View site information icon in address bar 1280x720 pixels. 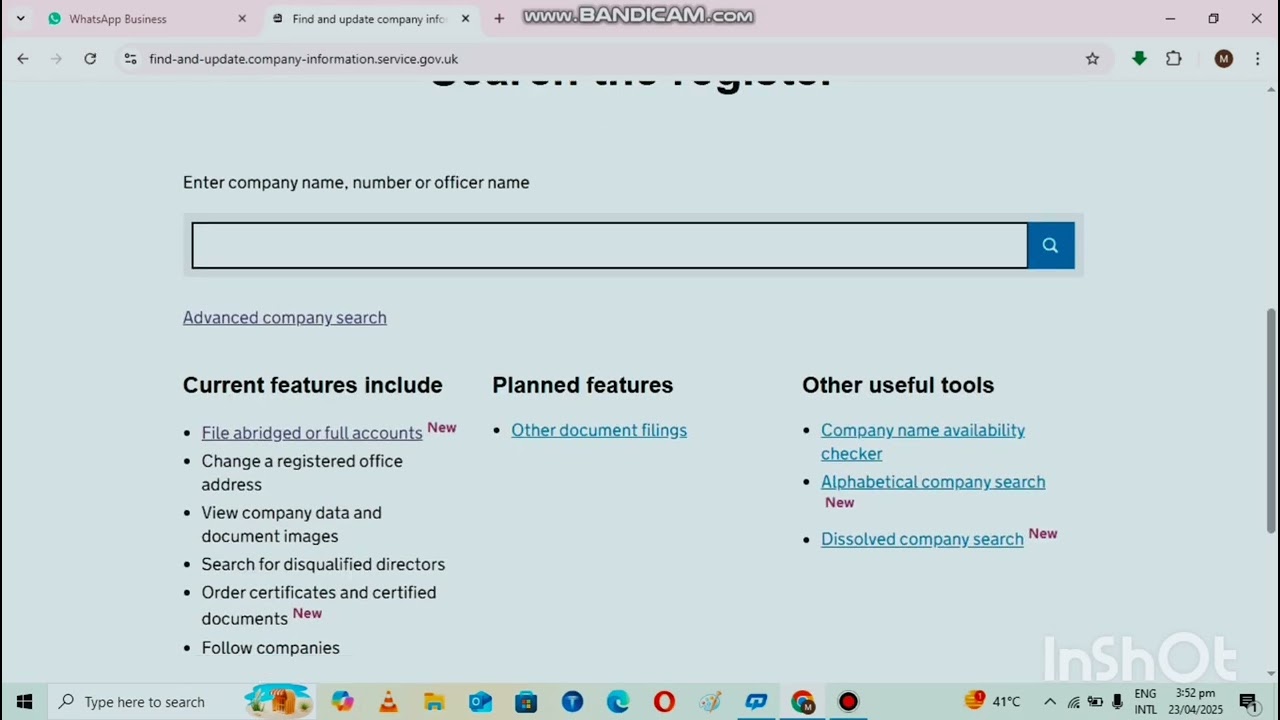(130, 59)
